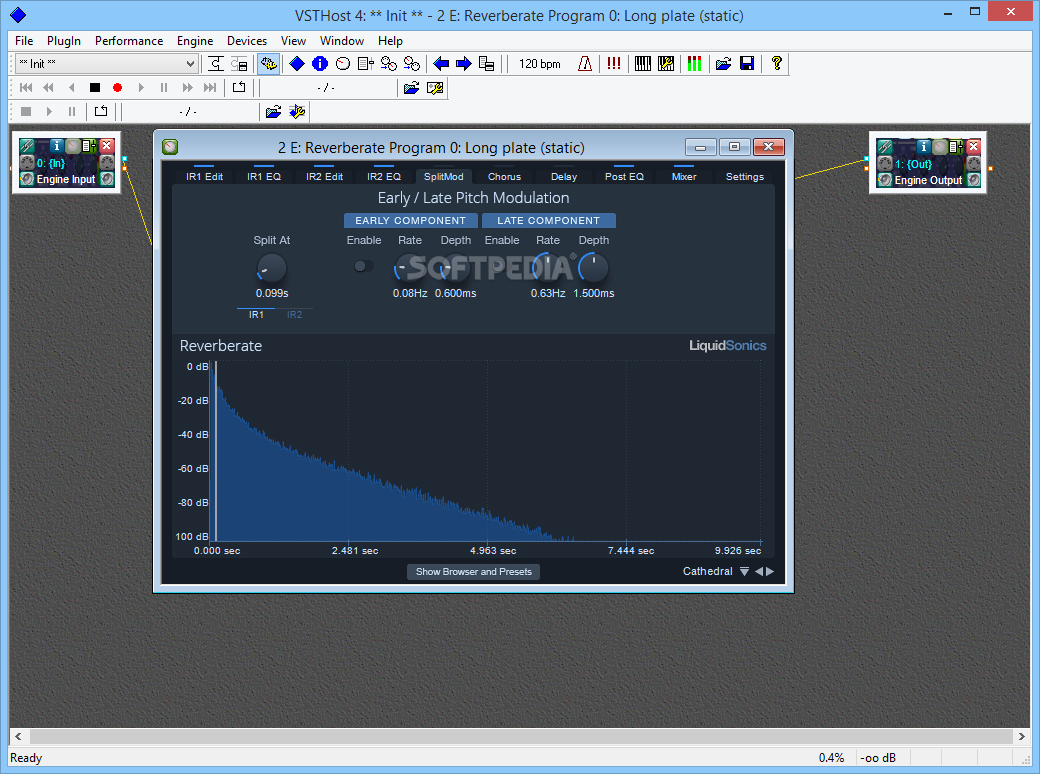
Task: Click the open-folder icon beside the floppy disk
Action: pos(724,64)
